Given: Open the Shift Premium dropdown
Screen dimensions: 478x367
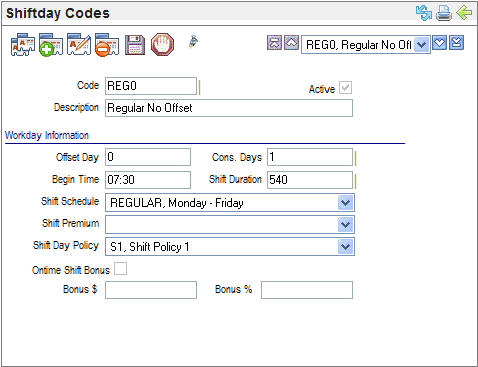Looking at the screenshot, I should (x=345, y=225).
